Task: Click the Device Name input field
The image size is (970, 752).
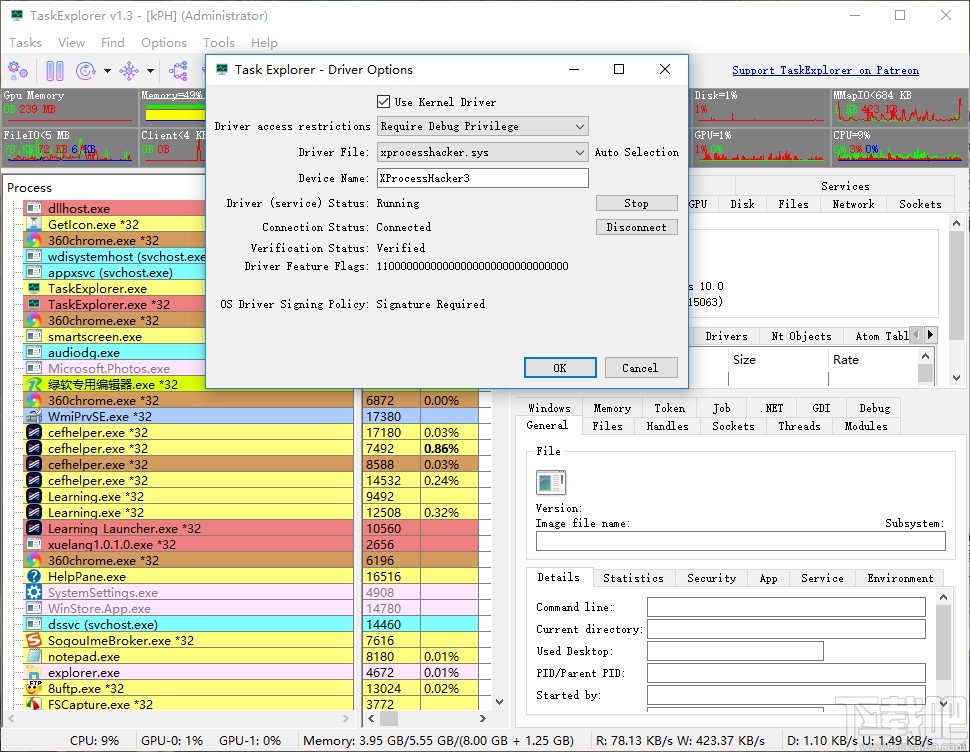Action: click(482, 178)
